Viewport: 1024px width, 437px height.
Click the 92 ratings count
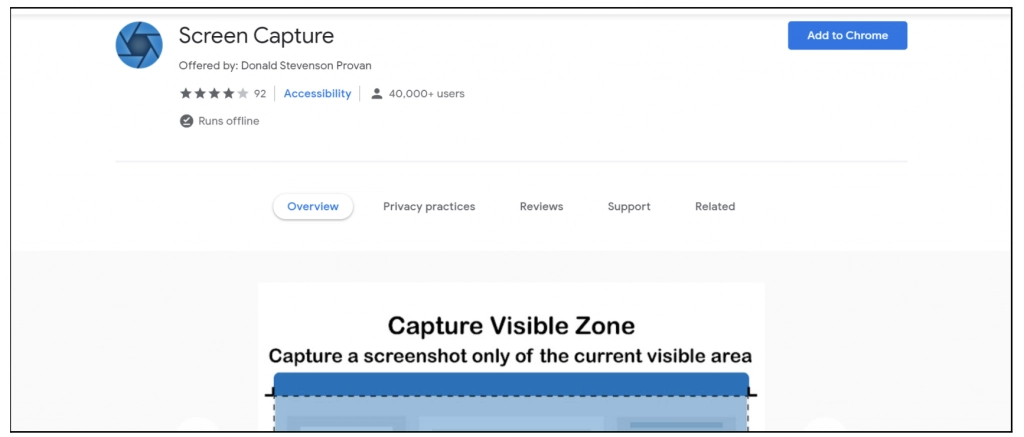tap(260, 94)
